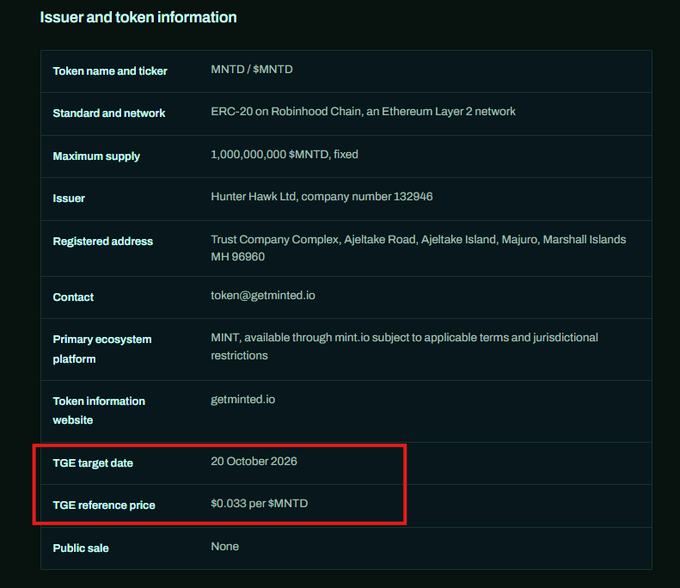Click the 'Trust Company Complex, Ajeltake Road' address text
680x588 pixels.
(418, 248)
